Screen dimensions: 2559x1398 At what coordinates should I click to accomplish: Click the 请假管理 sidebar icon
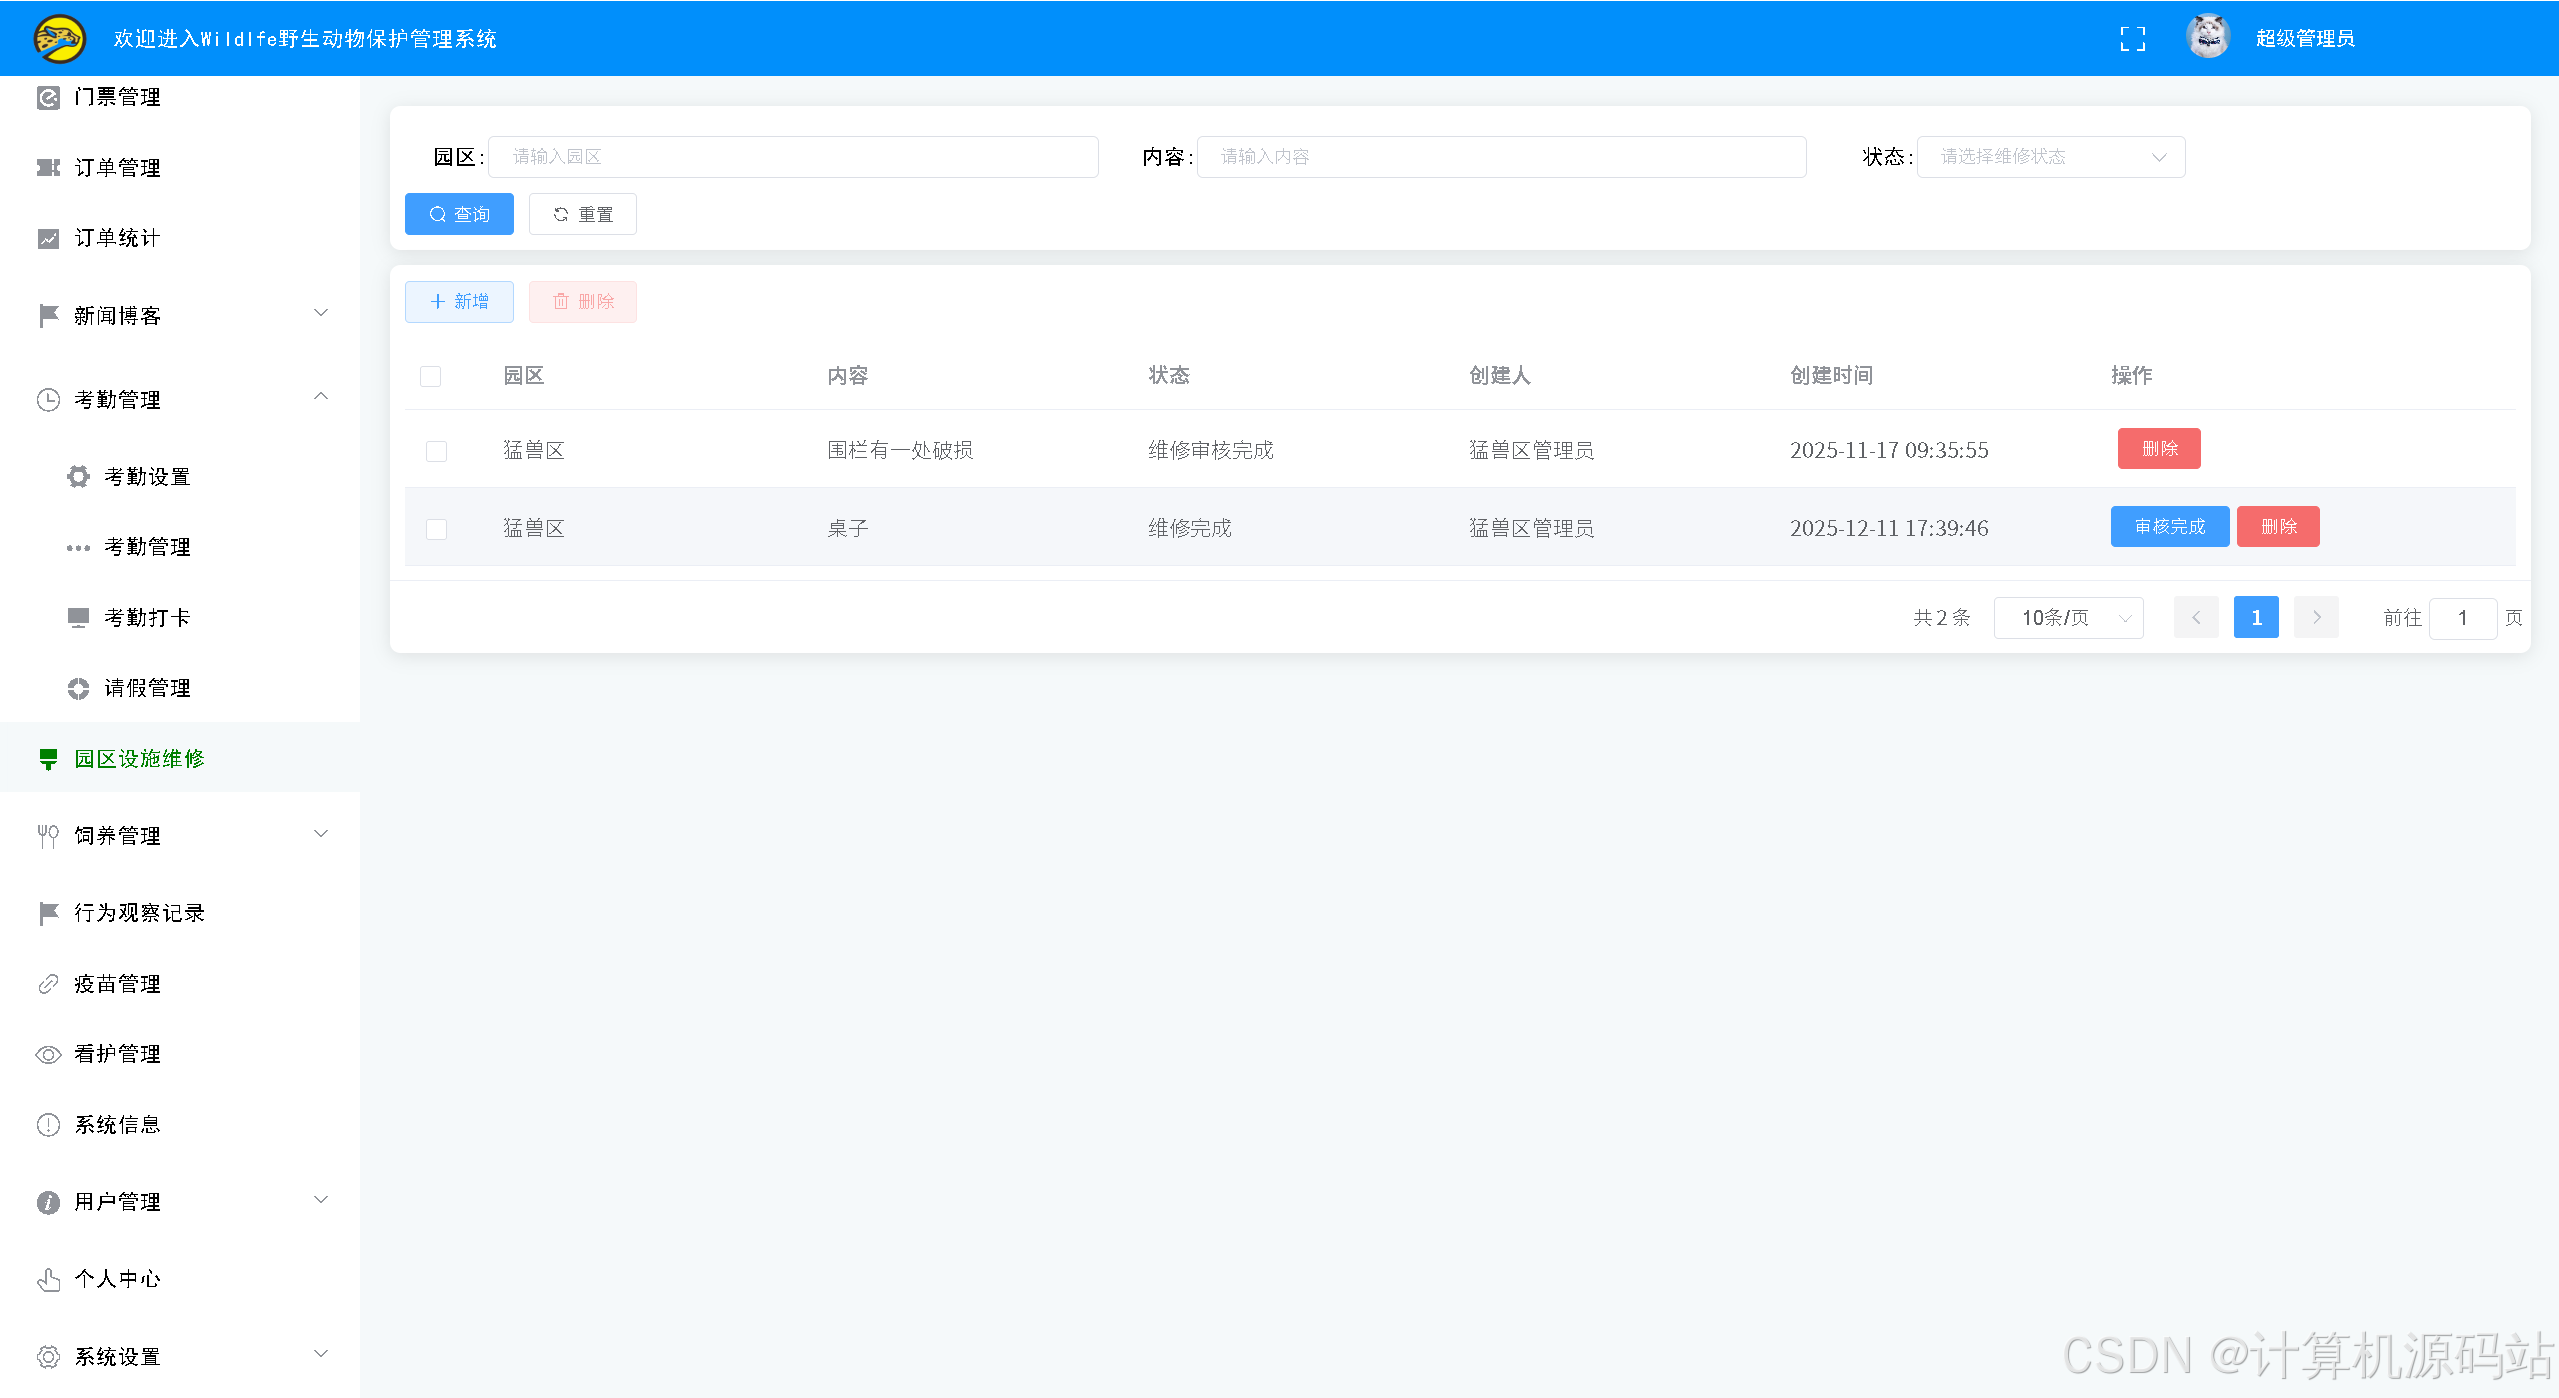pyautogui.click(x=78, y=688)
